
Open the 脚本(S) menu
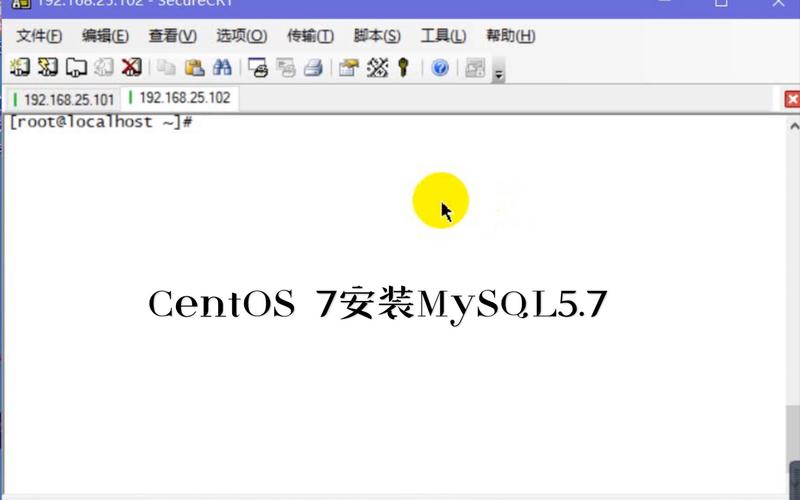point(377,36)
